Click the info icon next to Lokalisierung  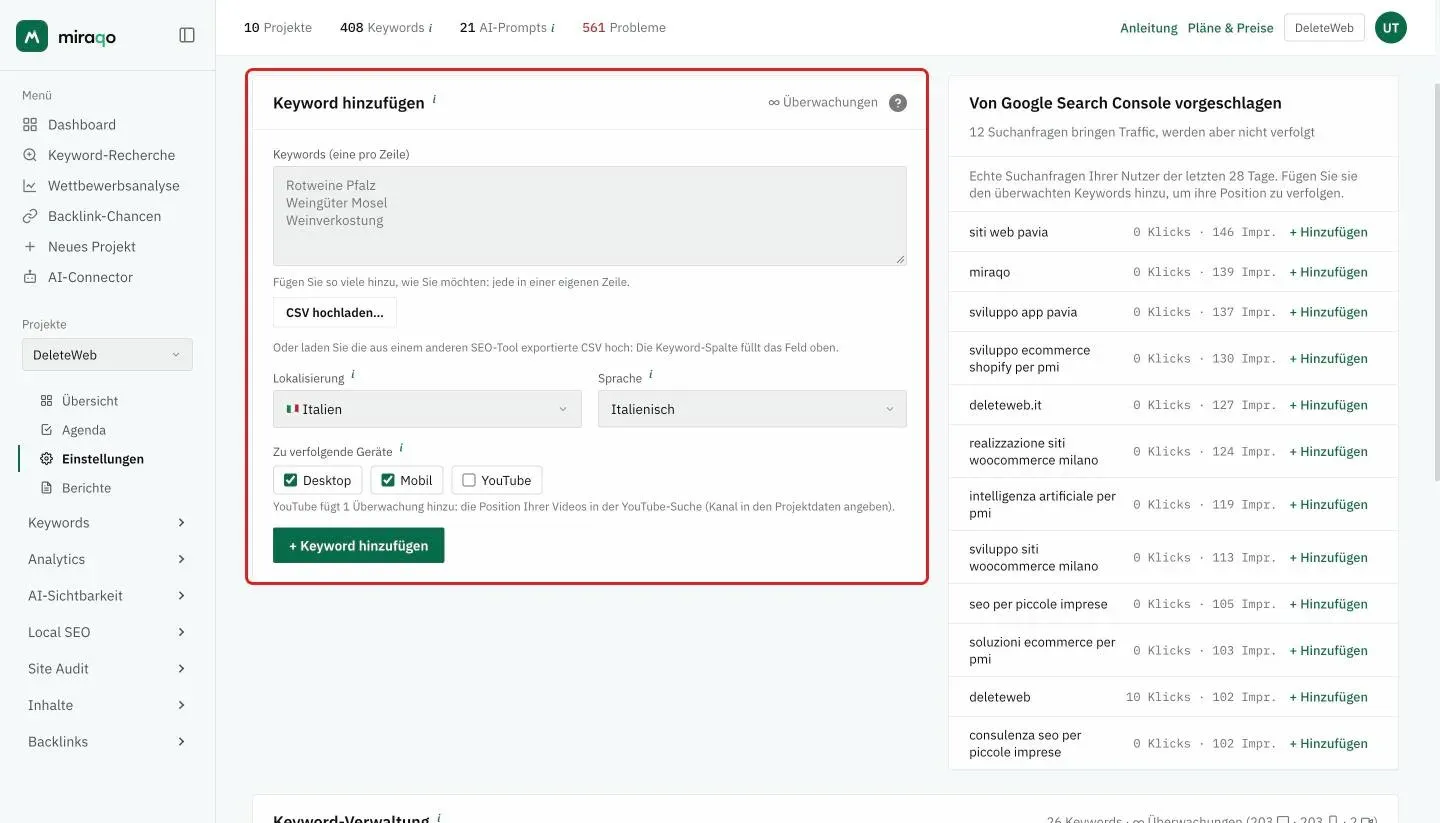pos(353,376)
